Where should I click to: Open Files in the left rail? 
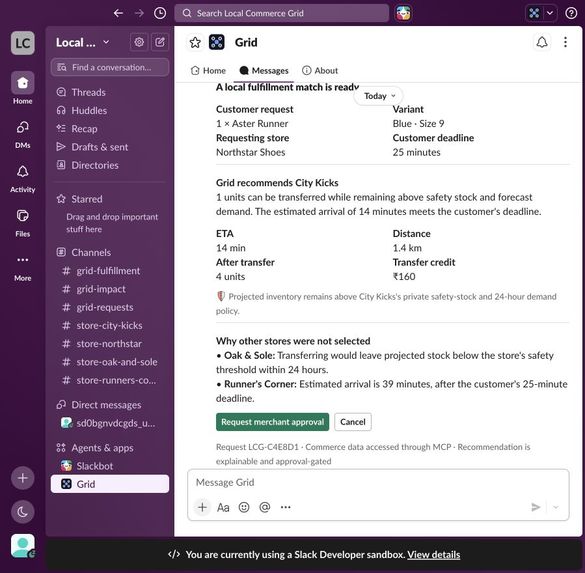point(23,223)
